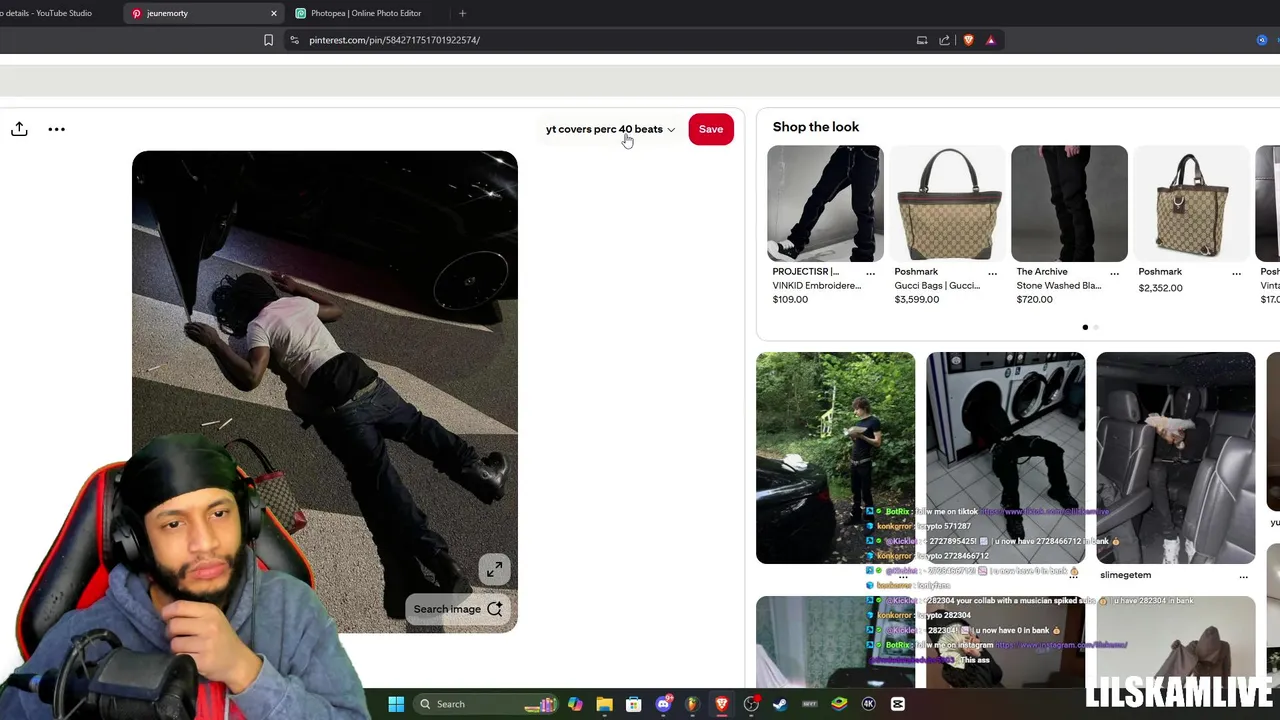Select the second Shop the look carousel dot
The image size is (1280, 720).
[1096, 327]
